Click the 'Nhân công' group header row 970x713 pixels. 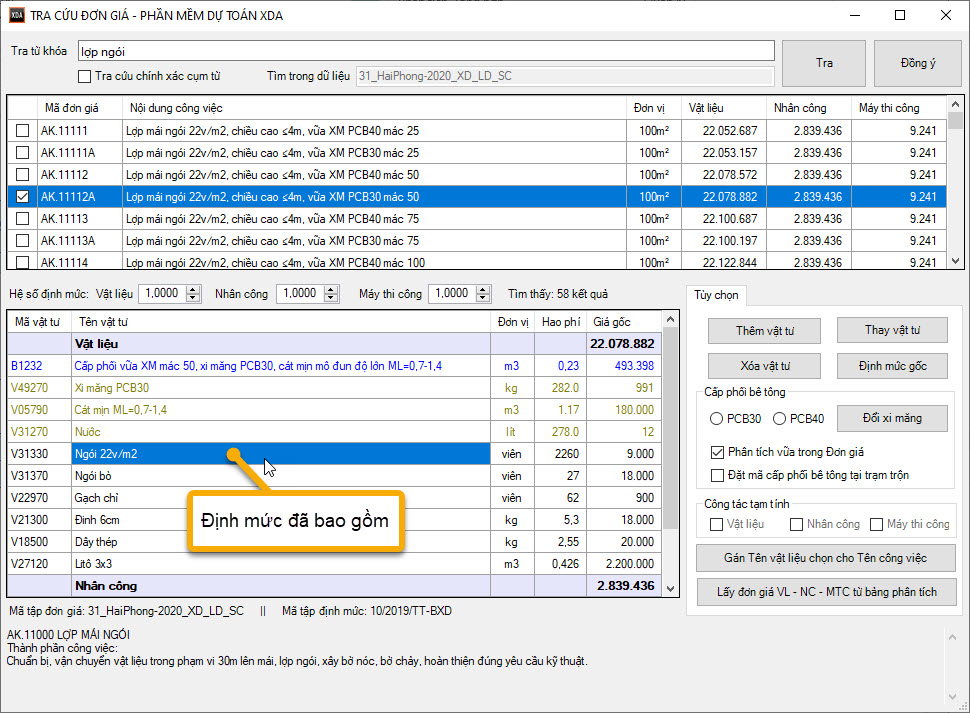coord(334,586)
